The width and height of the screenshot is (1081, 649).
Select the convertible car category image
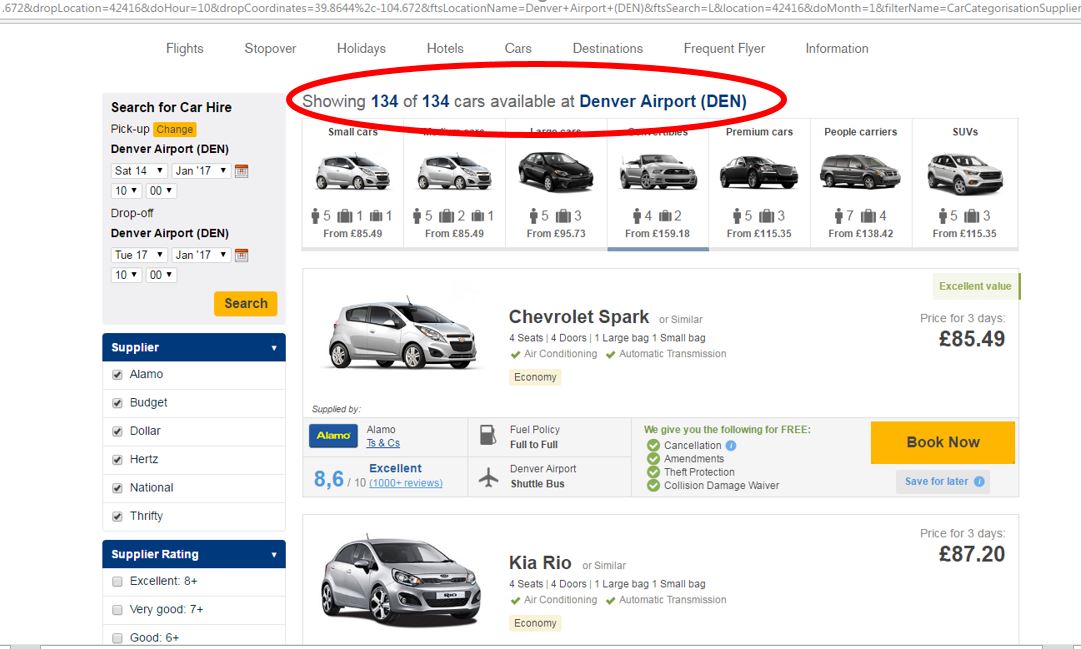click(658, 172)
